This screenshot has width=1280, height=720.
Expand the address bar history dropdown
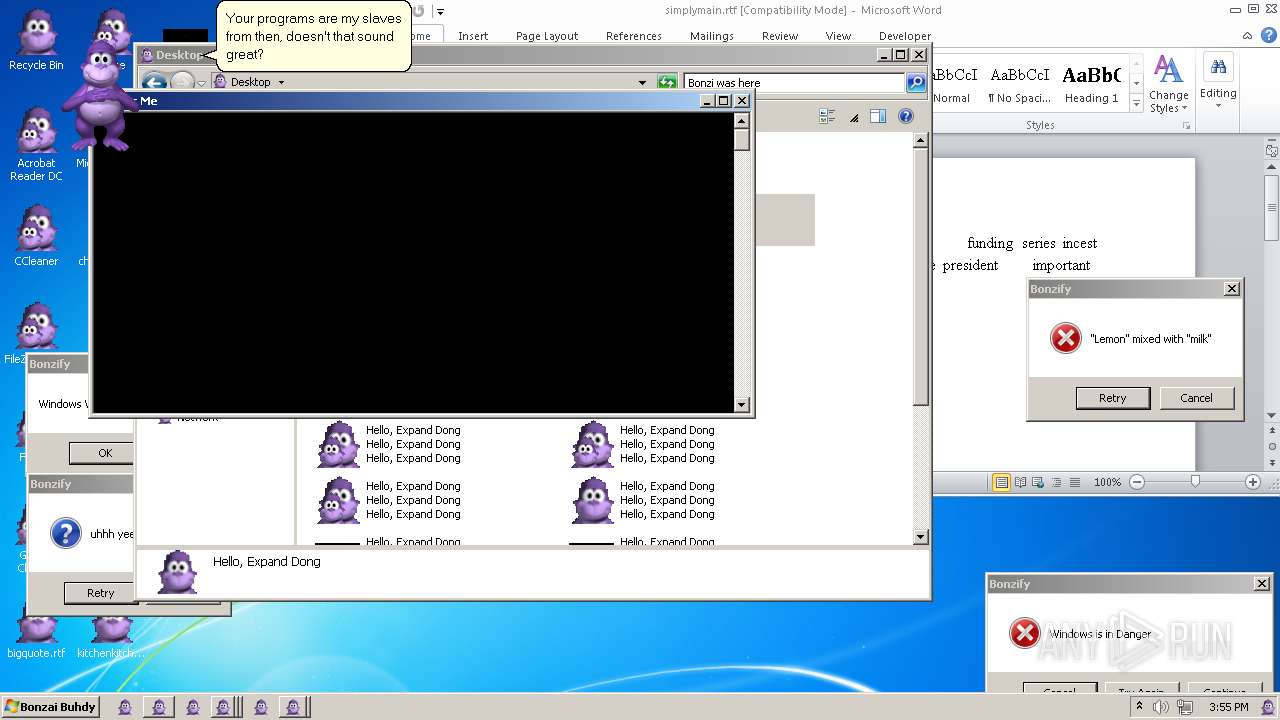[x=642, y=83]
